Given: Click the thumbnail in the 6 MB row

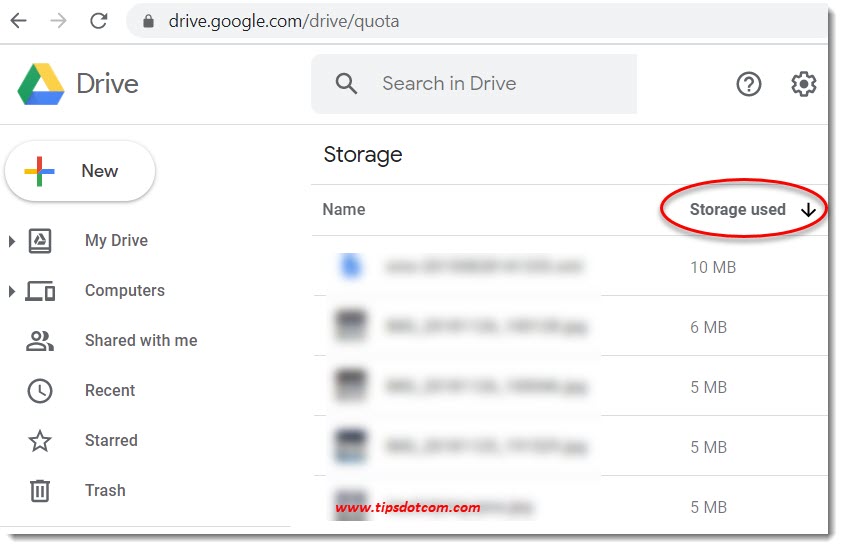Looking at the screenshot, I should tap(351, 326).
